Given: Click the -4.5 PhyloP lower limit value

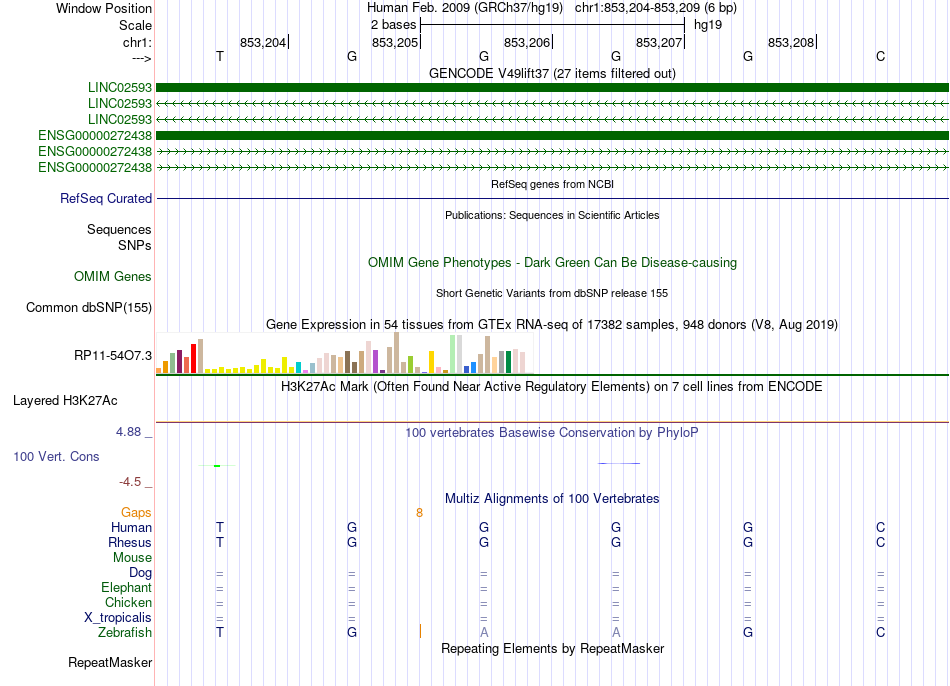Looking at the screenshot, I should tap(130, 482).
